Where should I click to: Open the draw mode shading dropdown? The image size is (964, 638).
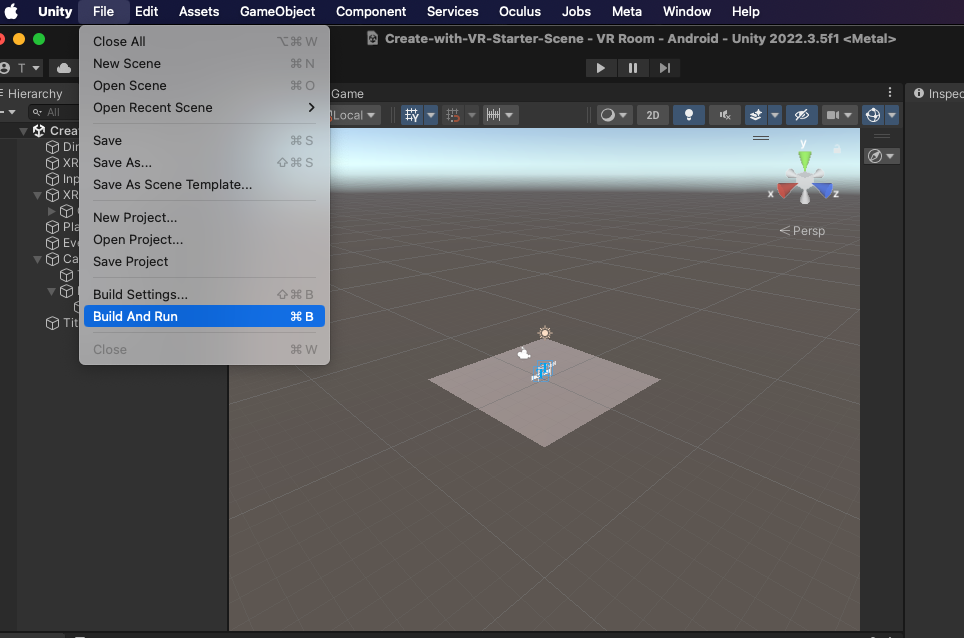tap(614, 115)
